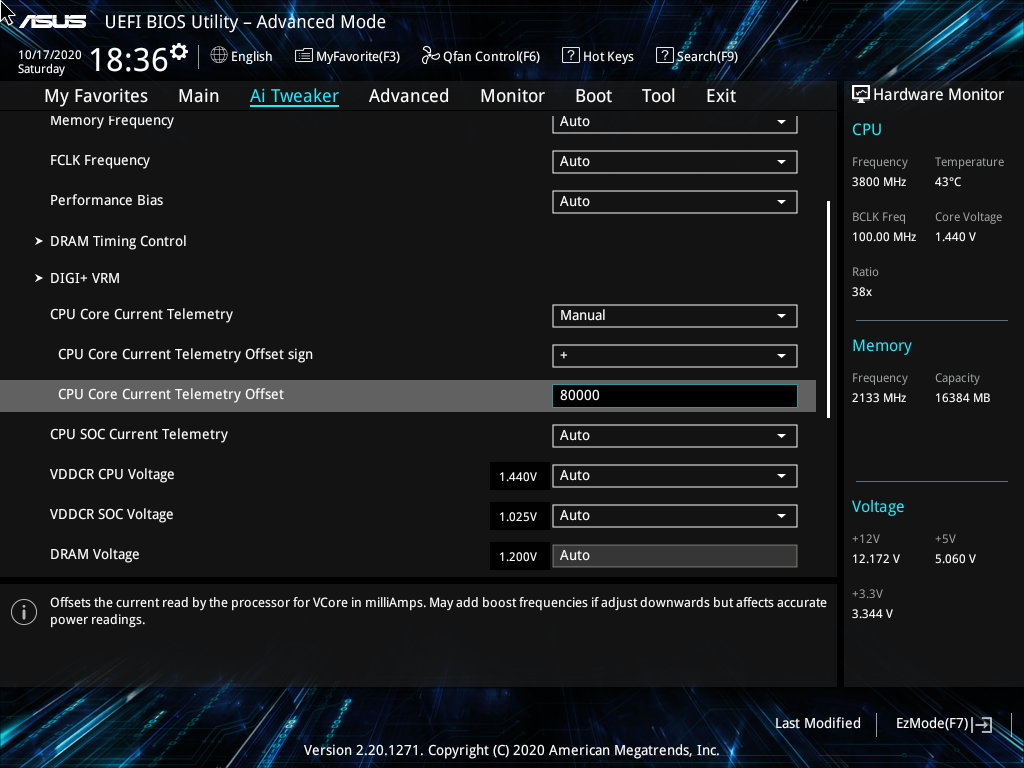
Task: Open the Monitor tab
Action: pos(513,96)
